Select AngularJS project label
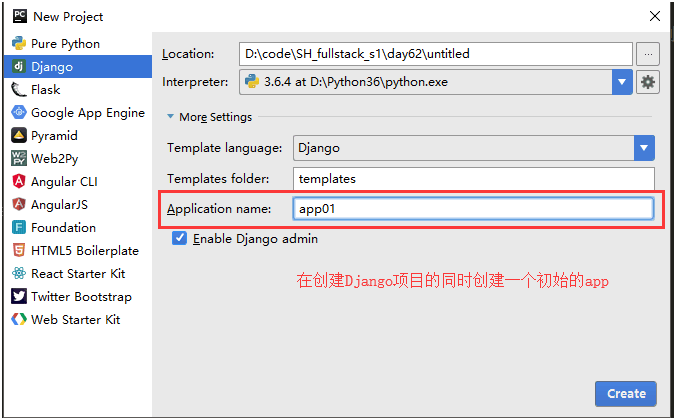Screen dimensions: 676x420 tap(59, 204)
